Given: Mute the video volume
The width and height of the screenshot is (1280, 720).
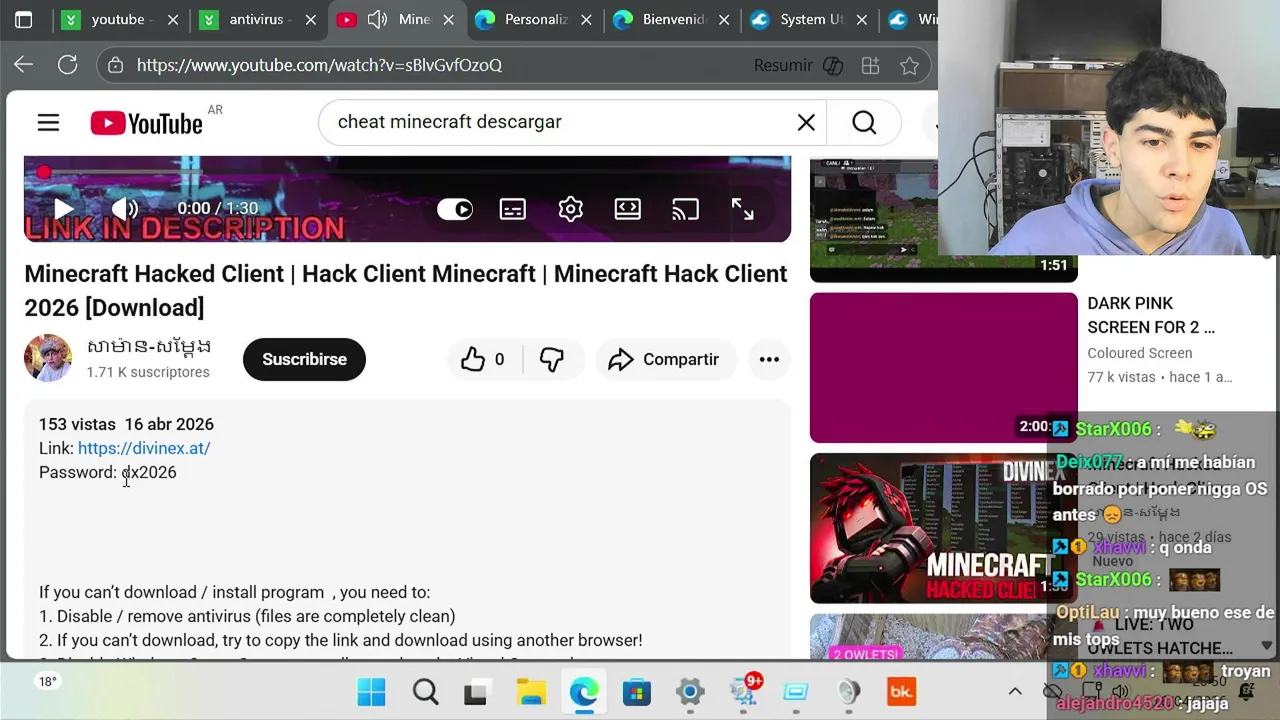Looking at the screenshot, I should click(124, 209).
